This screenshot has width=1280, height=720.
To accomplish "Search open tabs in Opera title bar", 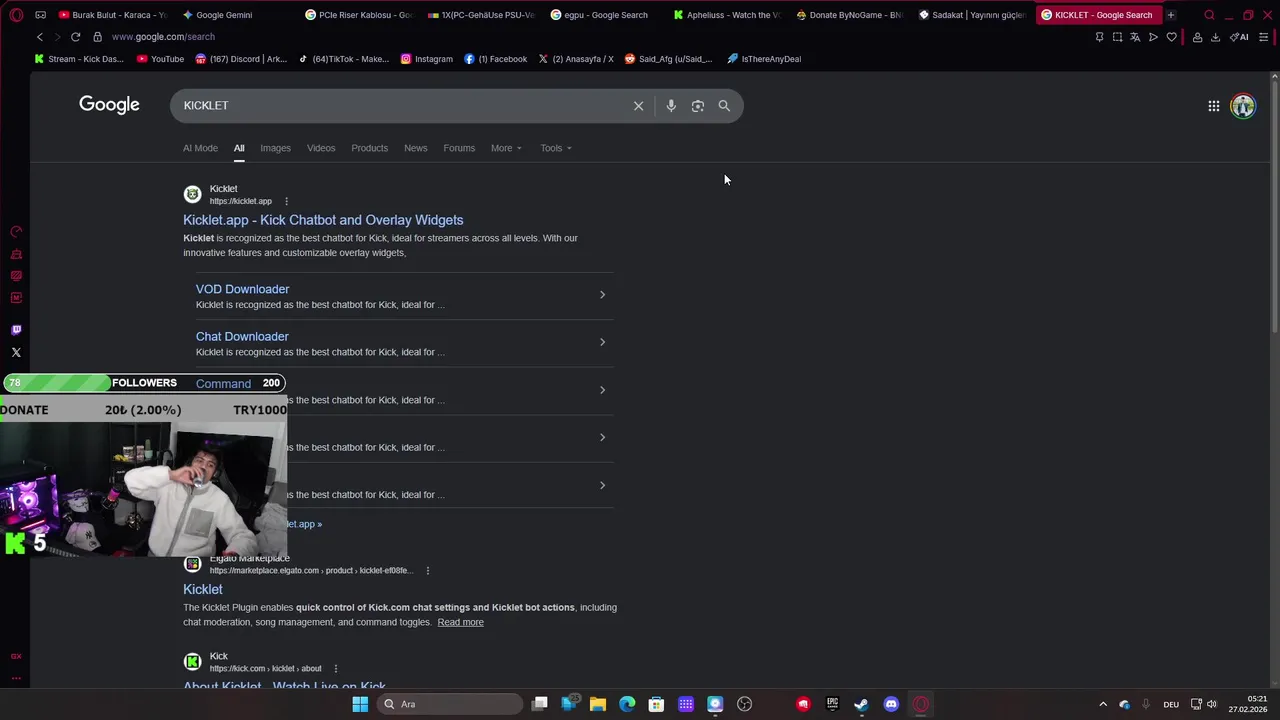I will [1209, 15].
